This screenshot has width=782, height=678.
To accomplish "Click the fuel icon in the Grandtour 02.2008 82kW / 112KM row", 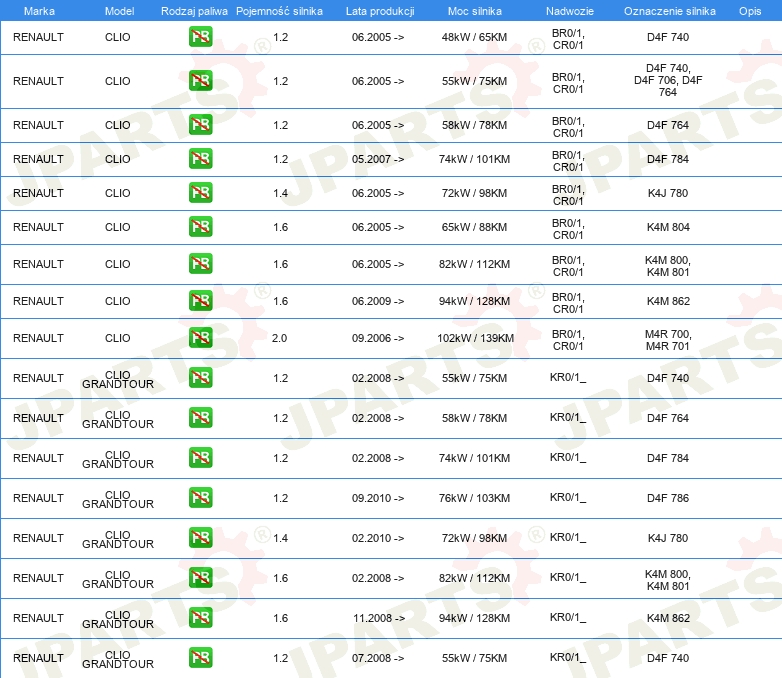I will click(200, 577).
